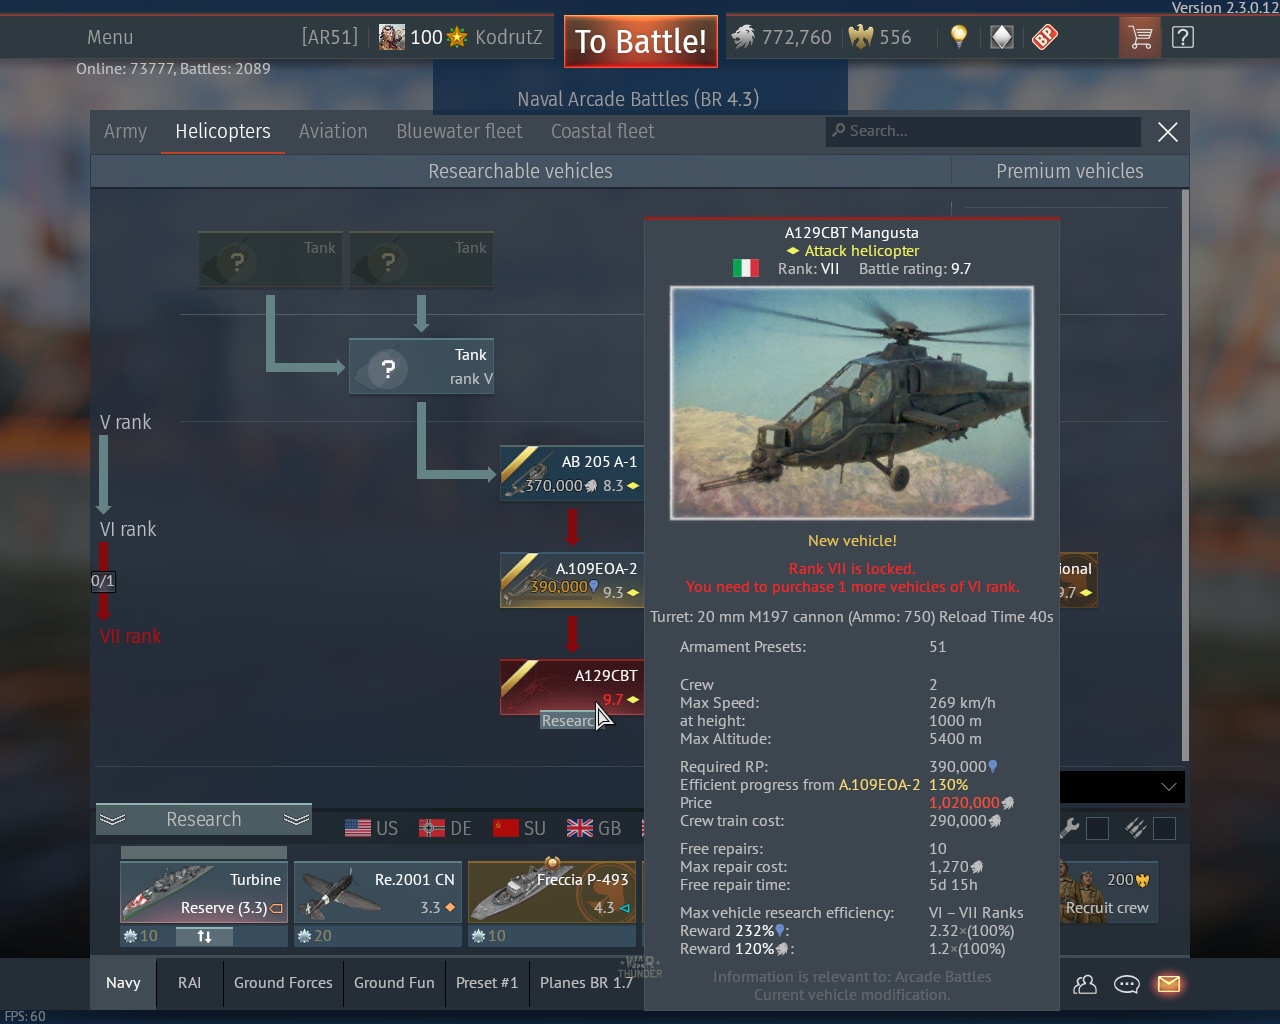The height and width of the screenshot is (1024, 1280).
Task: Open the chat speech bubble icon
Action: pos(1127,985)
